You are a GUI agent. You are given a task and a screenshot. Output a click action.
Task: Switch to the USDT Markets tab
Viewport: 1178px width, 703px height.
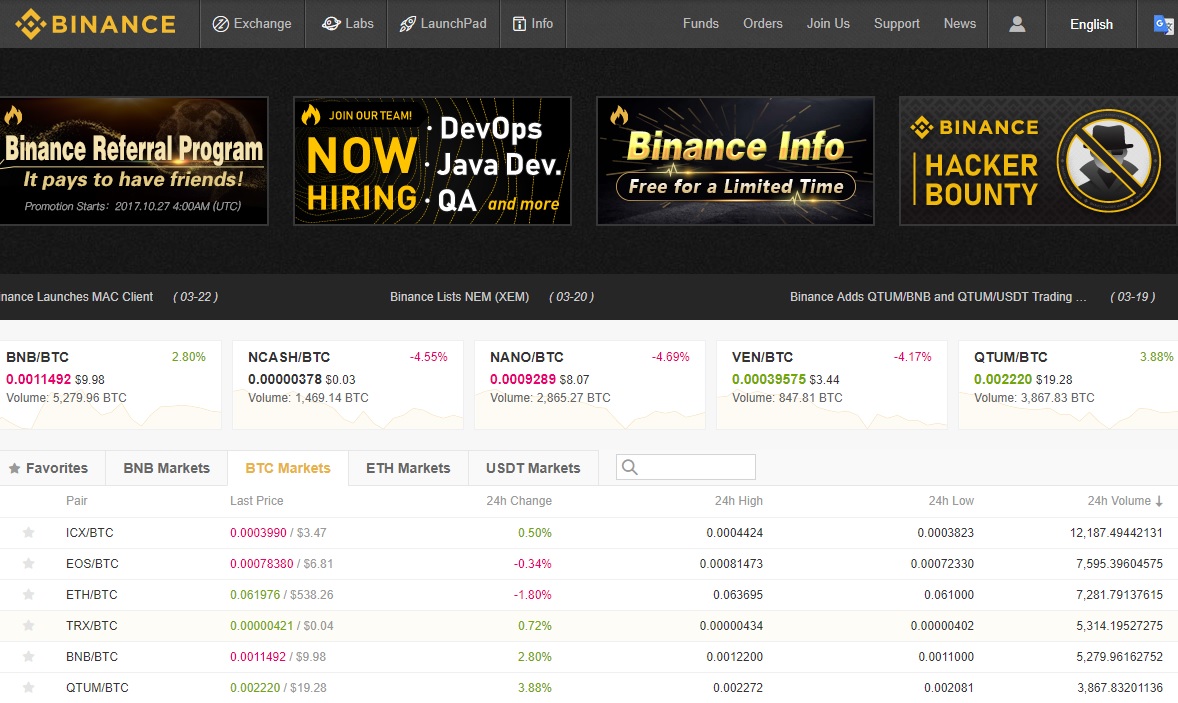(x=533, y=468)
